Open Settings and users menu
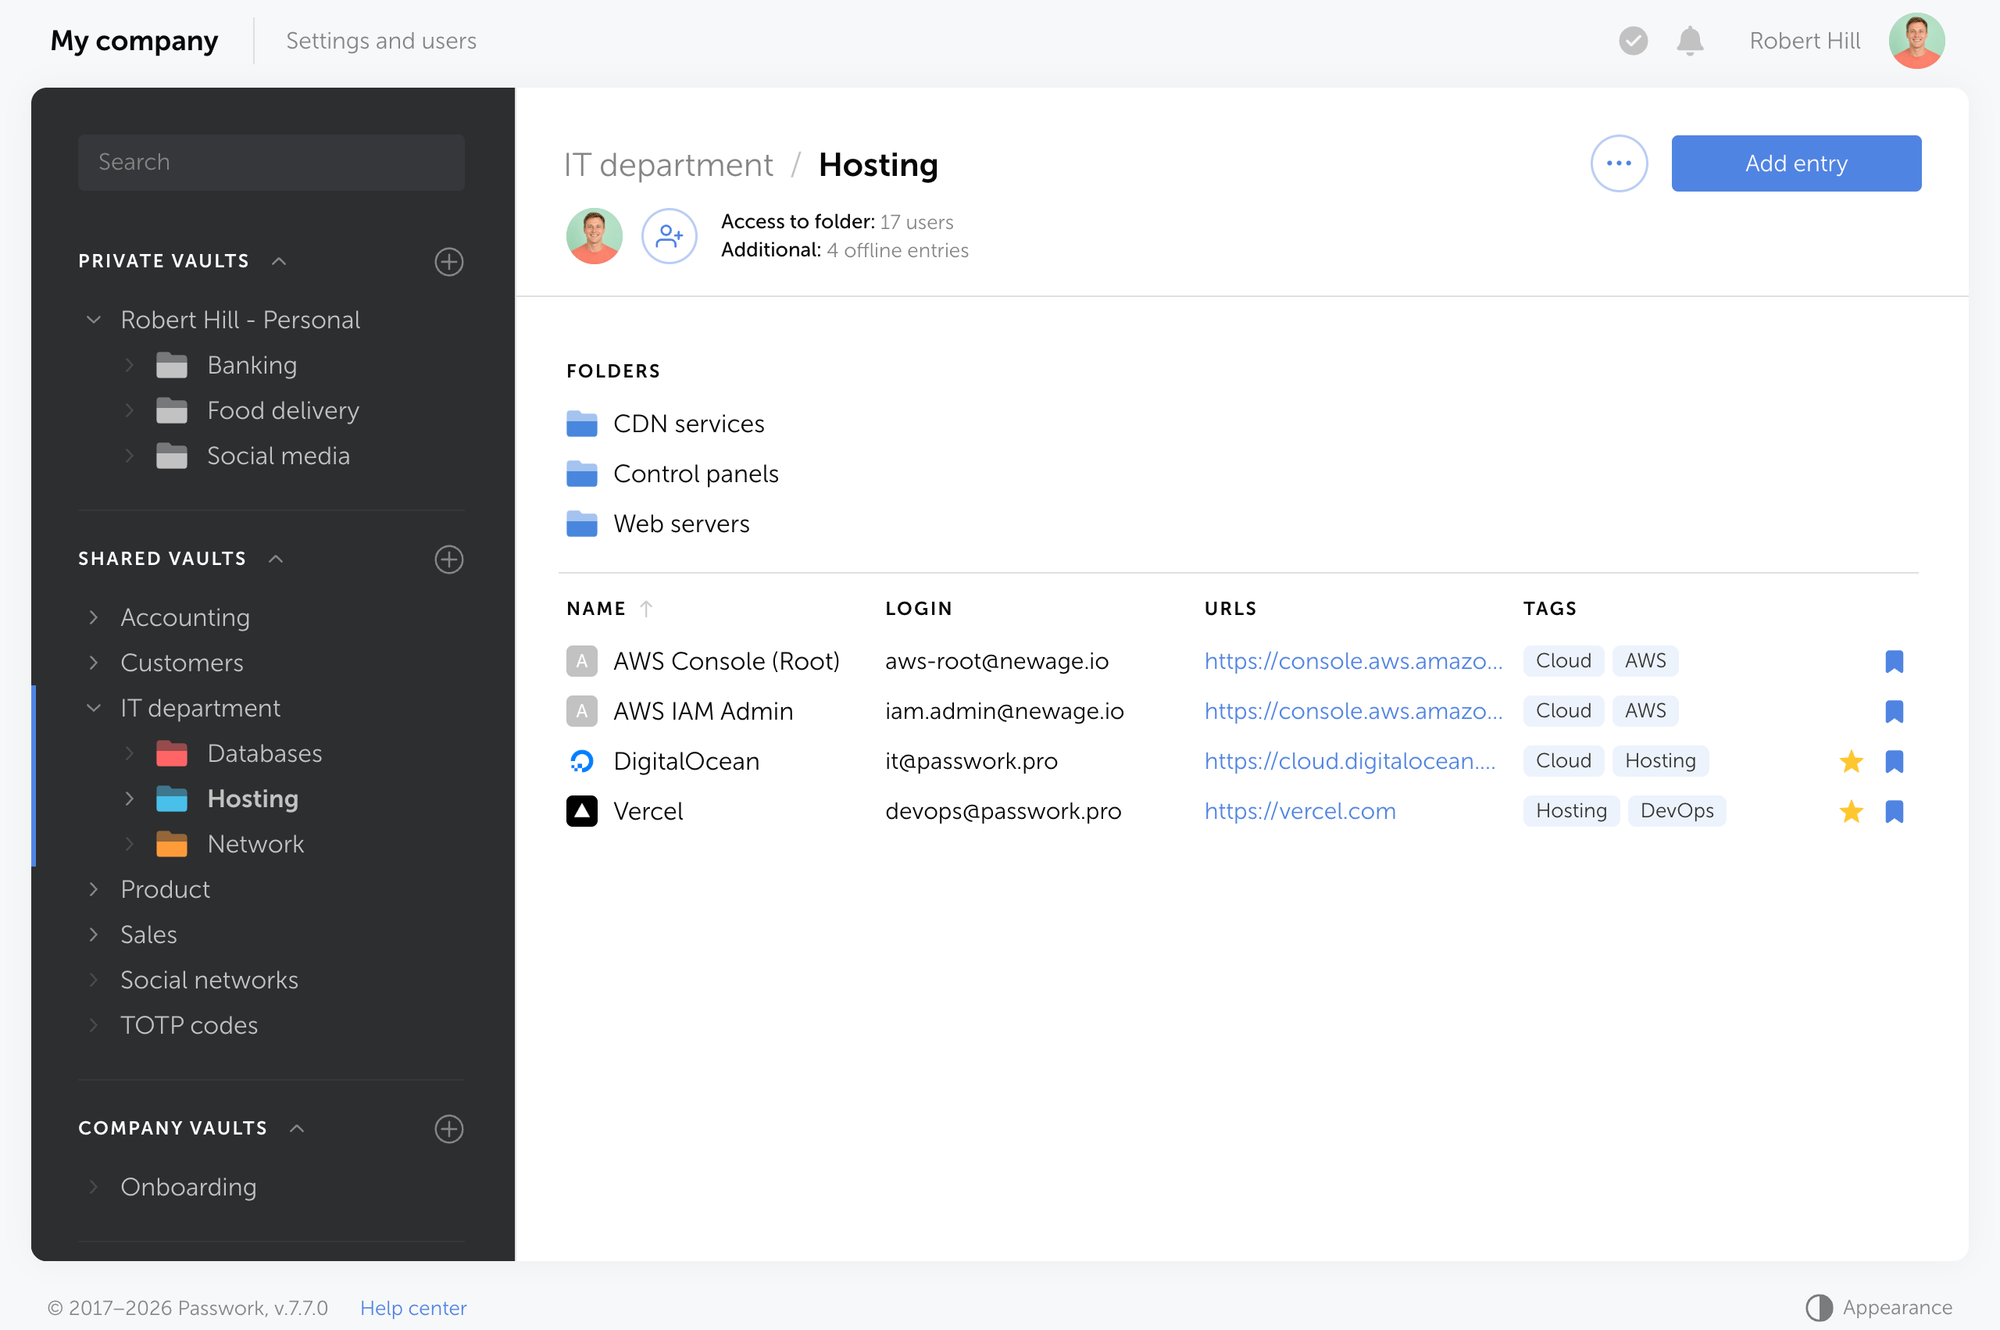2000x1330 pixels. [x=381, y=41]
